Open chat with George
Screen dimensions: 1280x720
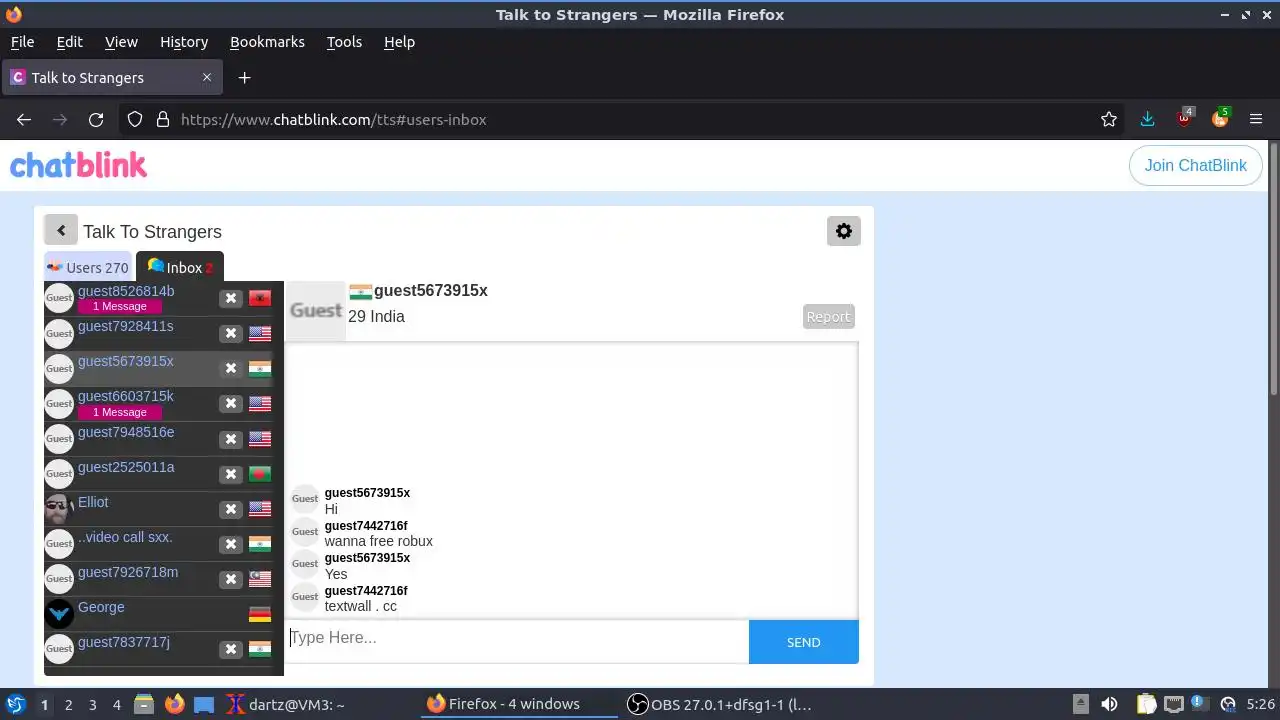(101, 607)
